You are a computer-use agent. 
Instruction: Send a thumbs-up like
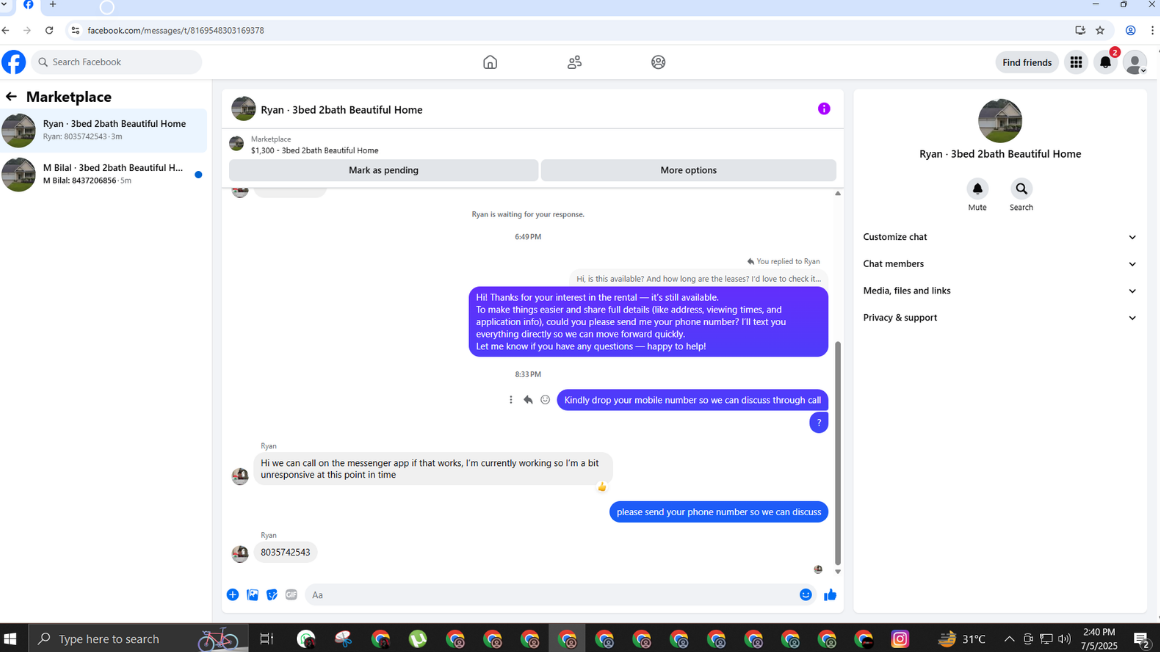(x=830, y=594)
